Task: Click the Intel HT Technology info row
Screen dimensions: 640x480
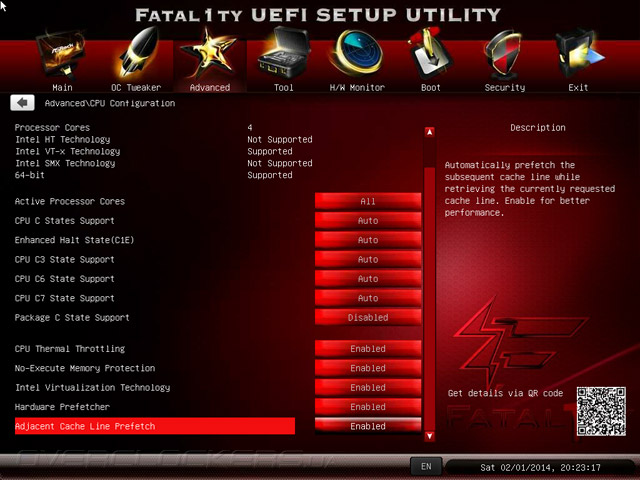Action: [x=164, y=140]
